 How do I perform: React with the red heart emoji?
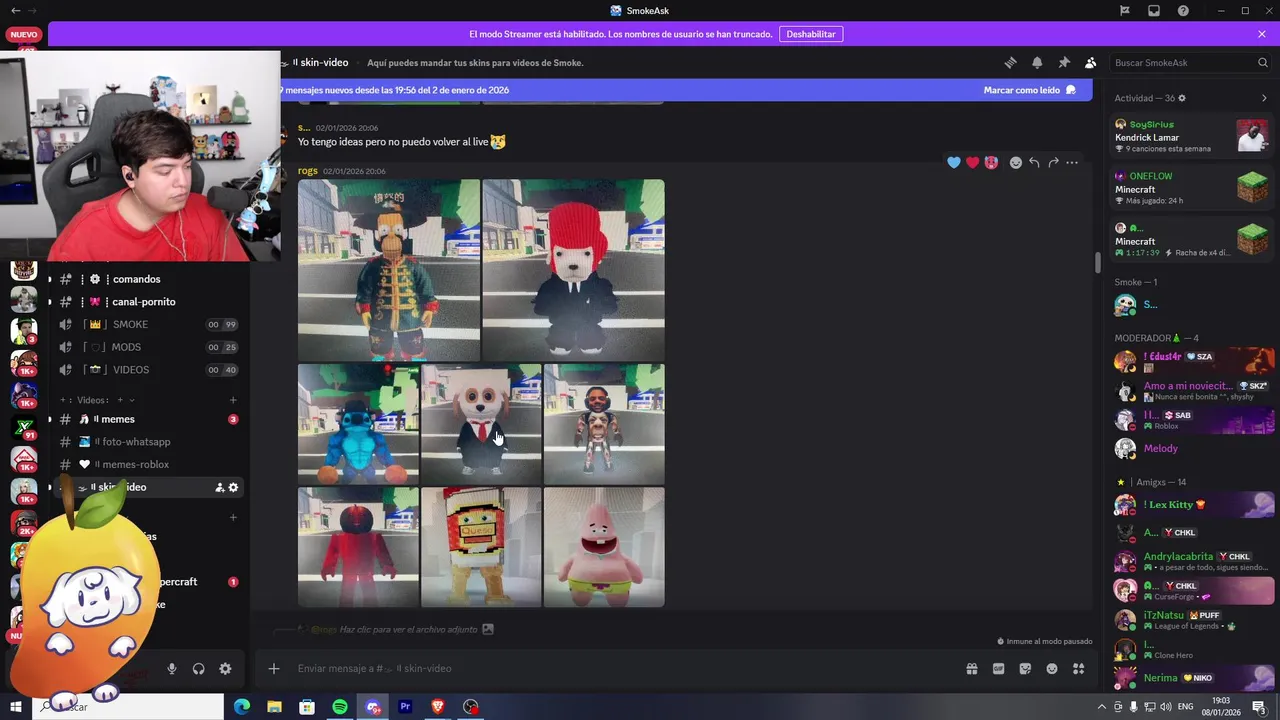[972, 163]
